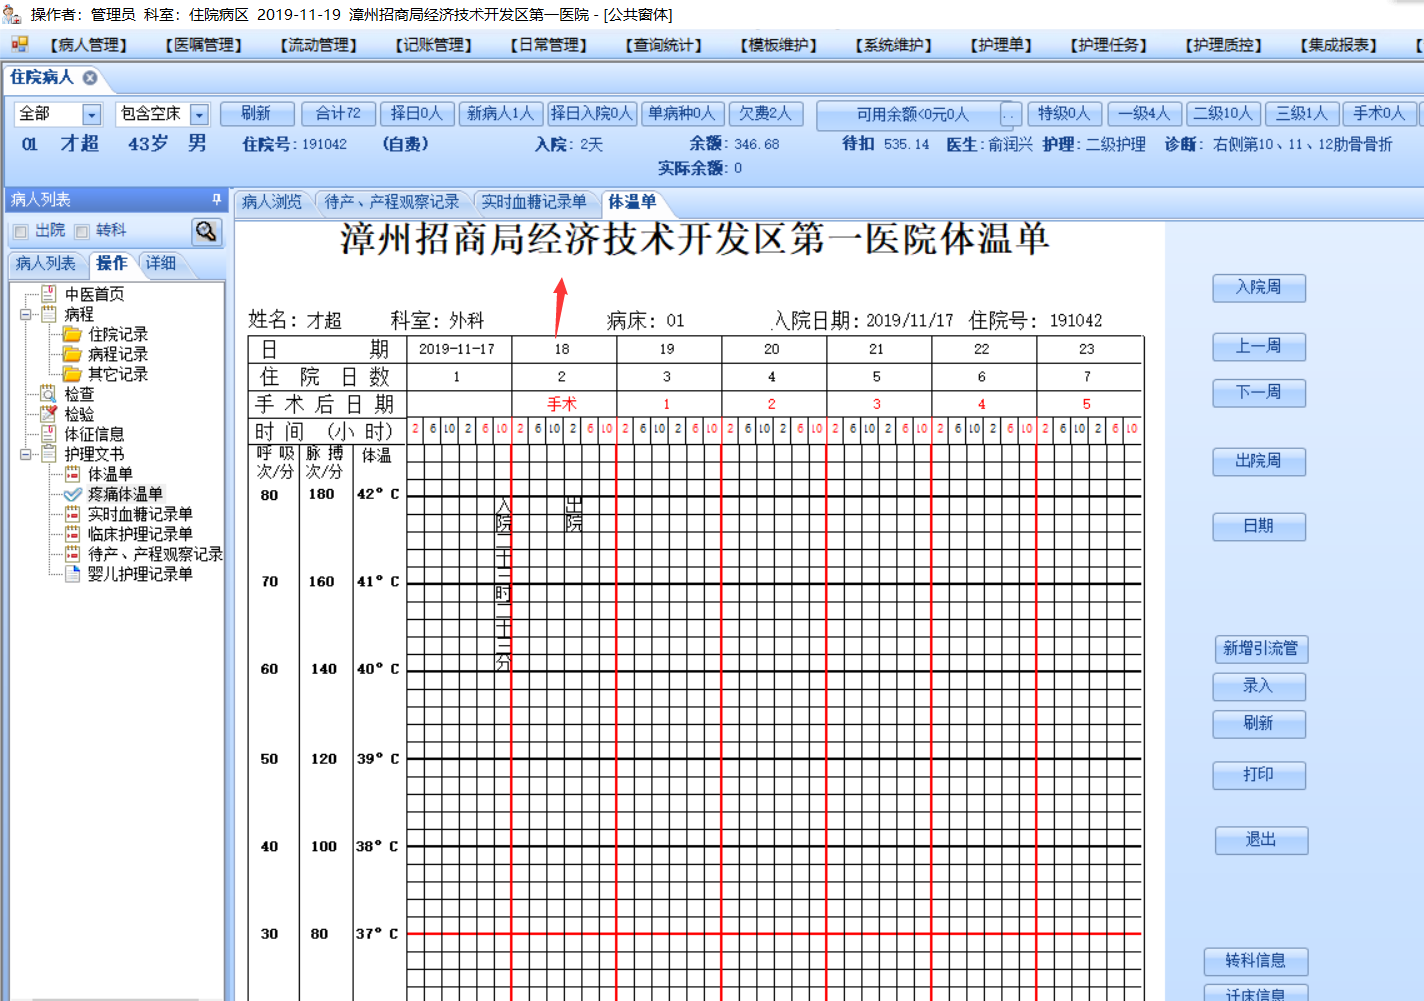
Task: Close the 住院病人 tab
Action: pyautogui.click(x=90, y=77)
